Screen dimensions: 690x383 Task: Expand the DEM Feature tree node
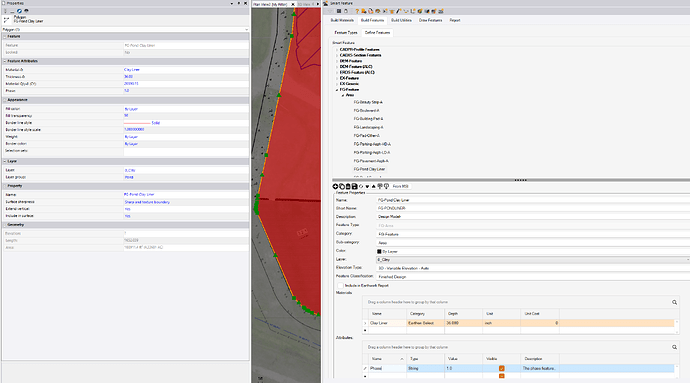(x=337, y=61)
